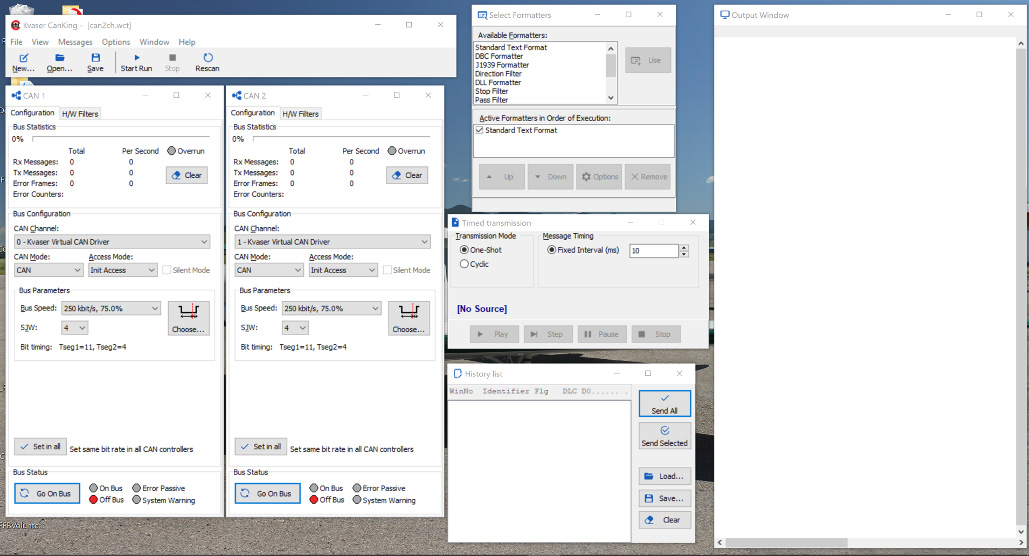Click the Start Run play icon
The height and width of the screenshot is (556, 1029).
pyautogui.click(x=136, y=58)
